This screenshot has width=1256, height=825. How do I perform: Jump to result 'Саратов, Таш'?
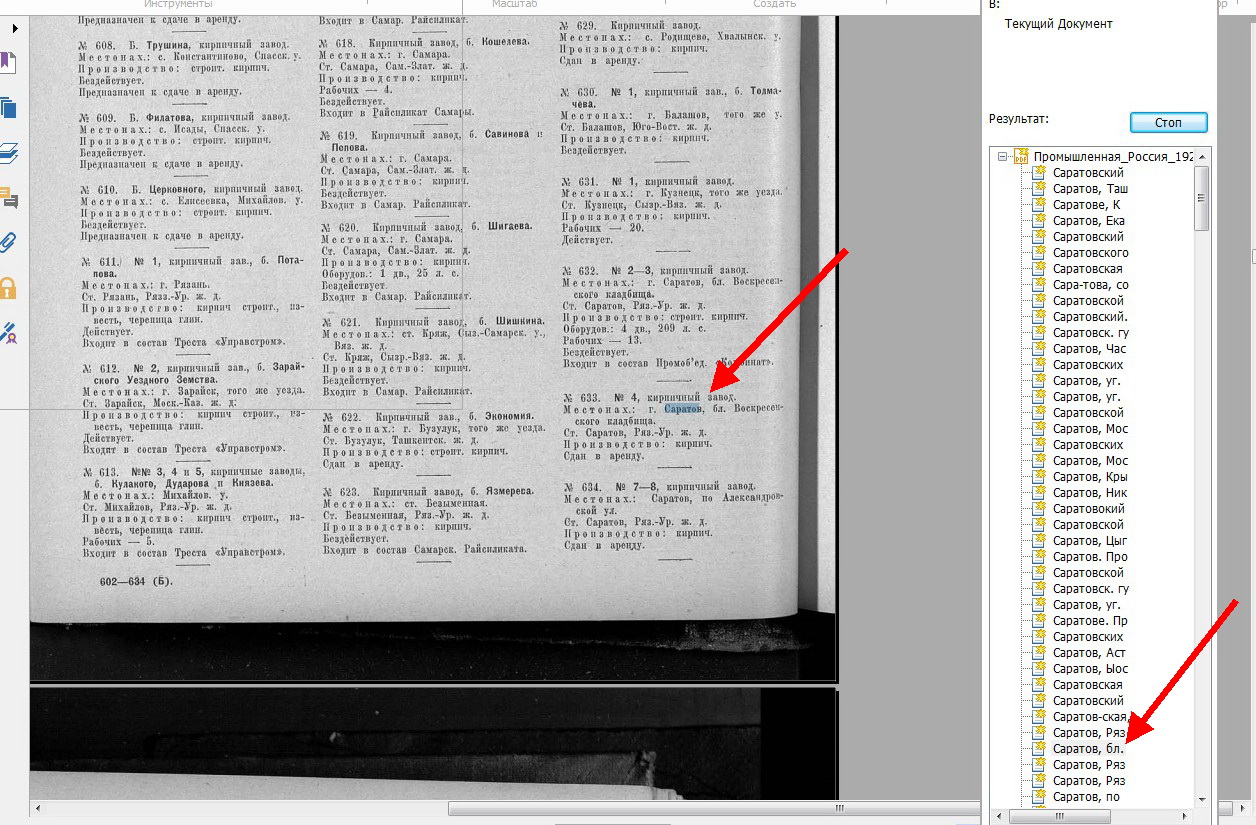(1090, 189)
